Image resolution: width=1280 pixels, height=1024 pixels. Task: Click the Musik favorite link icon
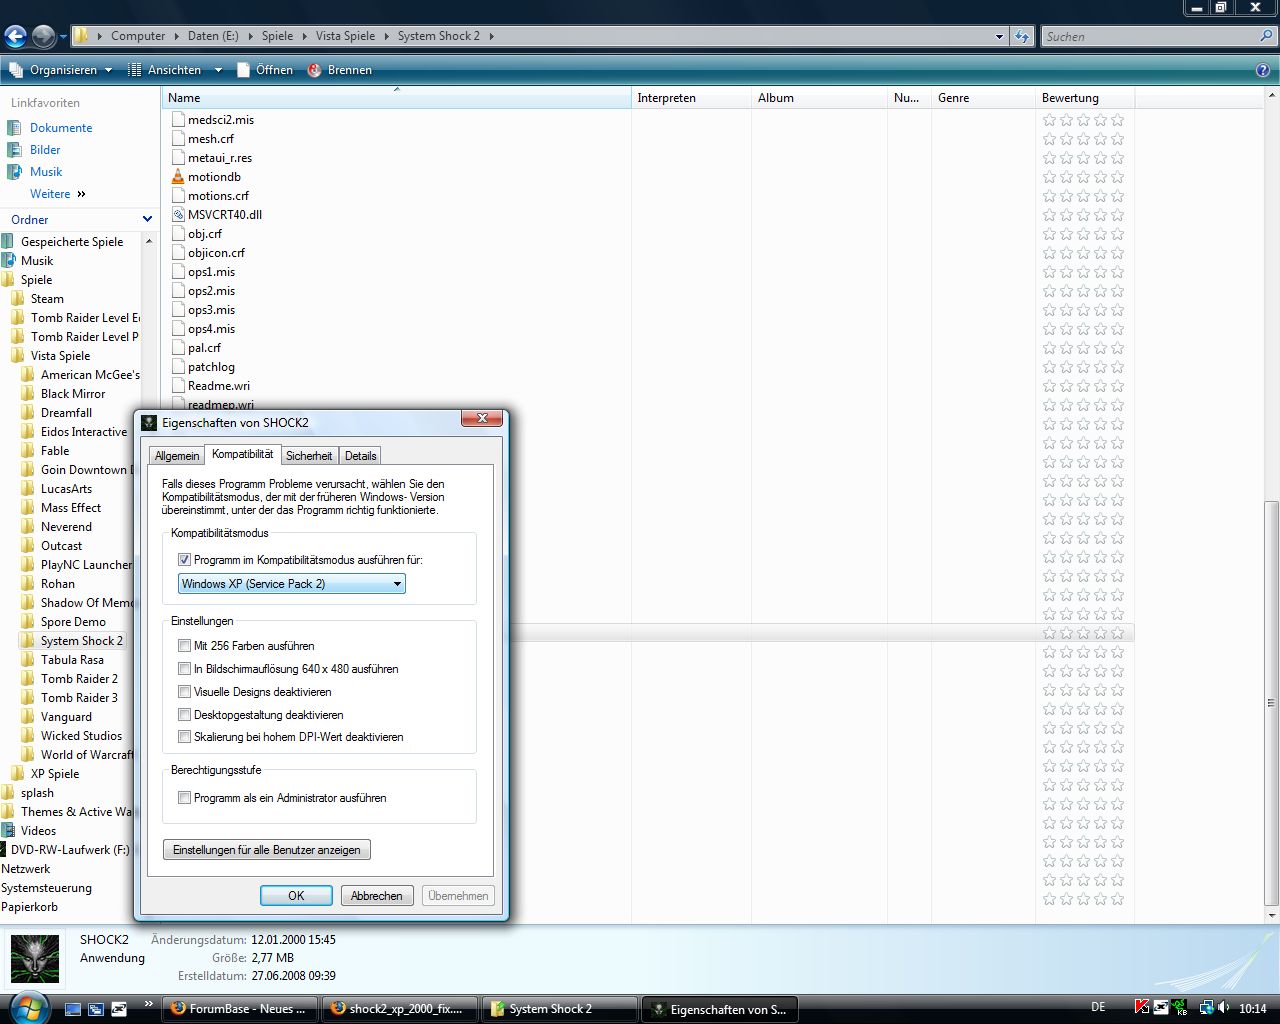point(14,172)
